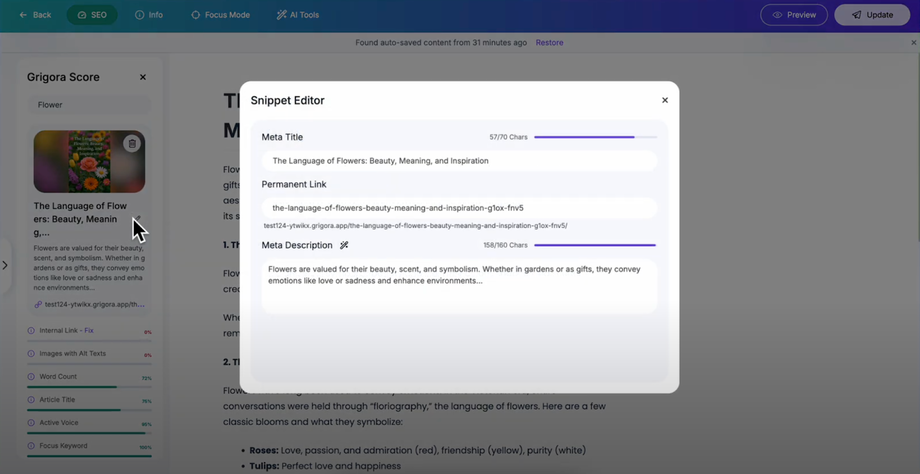The width and height of the screenshot is (920, 474).
Task: Switch to the Info tab
Action: [149, 15]
